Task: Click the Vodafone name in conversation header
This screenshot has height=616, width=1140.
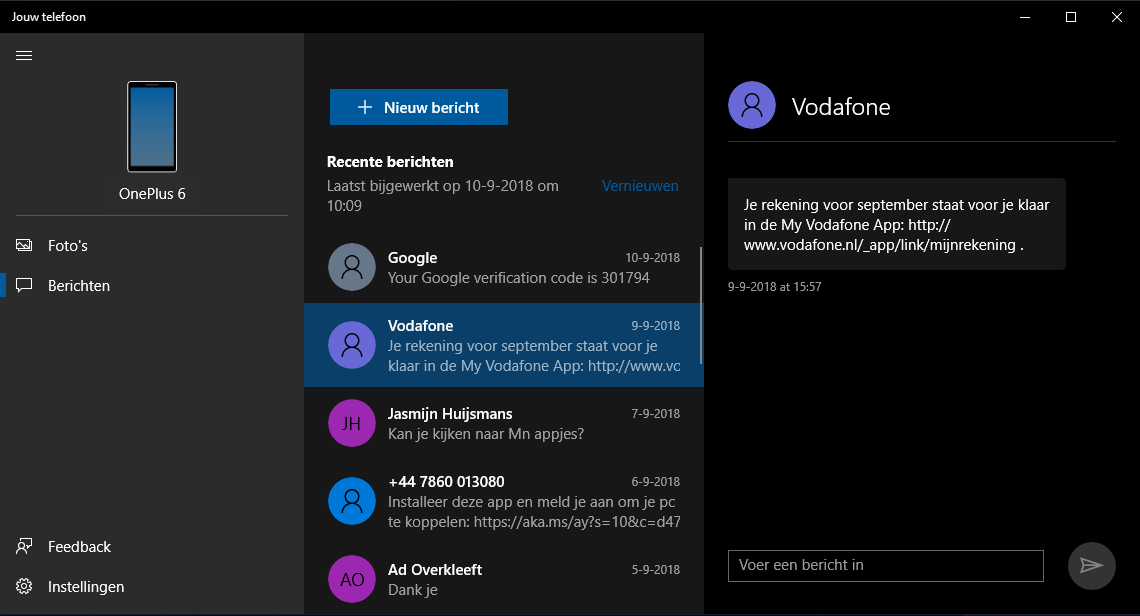Action: pyautogui.click(x=841, y=107)
